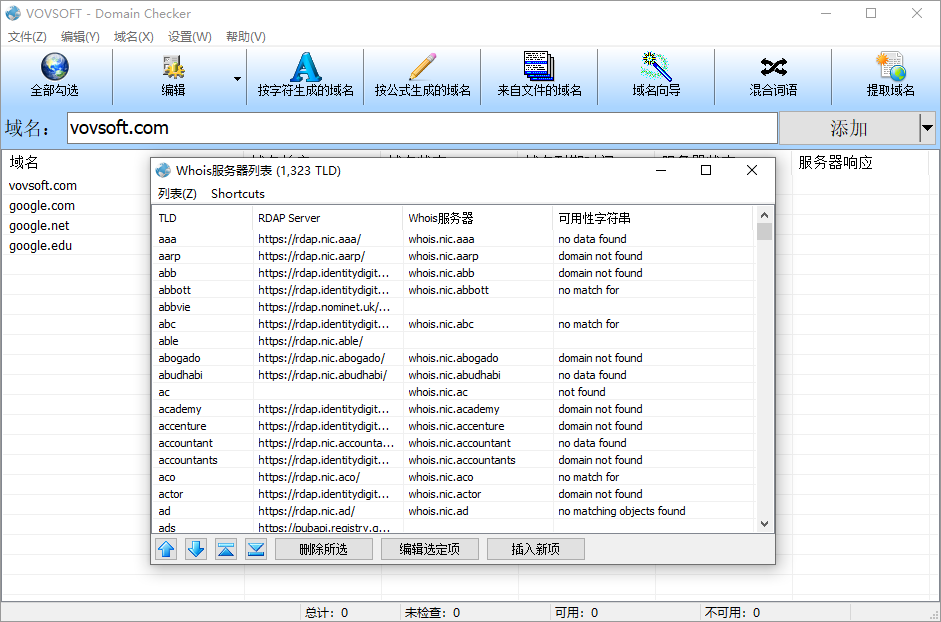This screenshot has width=941, height=622.
Task: Sort by the TLD column header
Action: pyautogui.click(x=203, y=218)
